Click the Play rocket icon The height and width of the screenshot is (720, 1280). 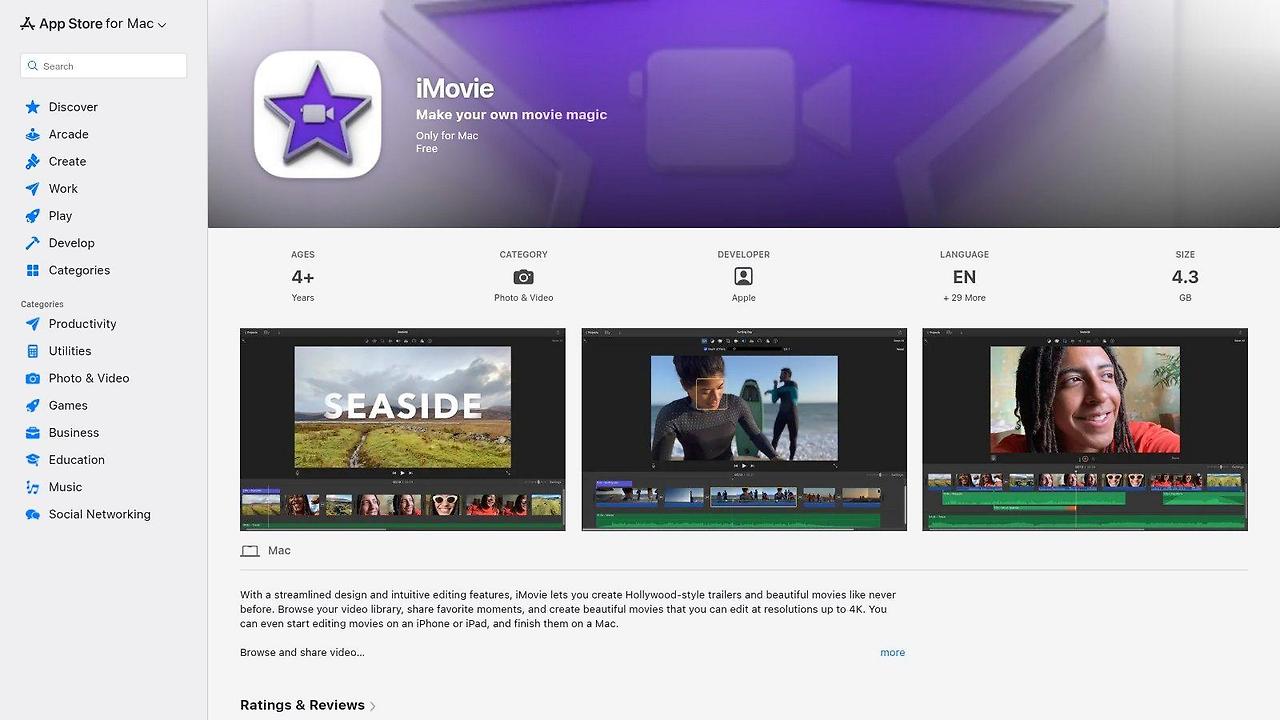[x=33, y=215]
